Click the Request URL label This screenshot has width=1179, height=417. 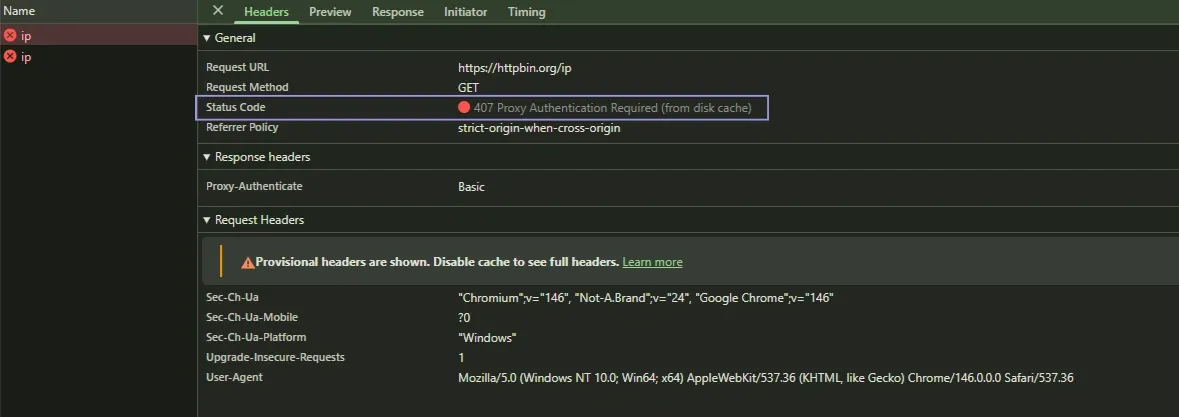point(238,67)
